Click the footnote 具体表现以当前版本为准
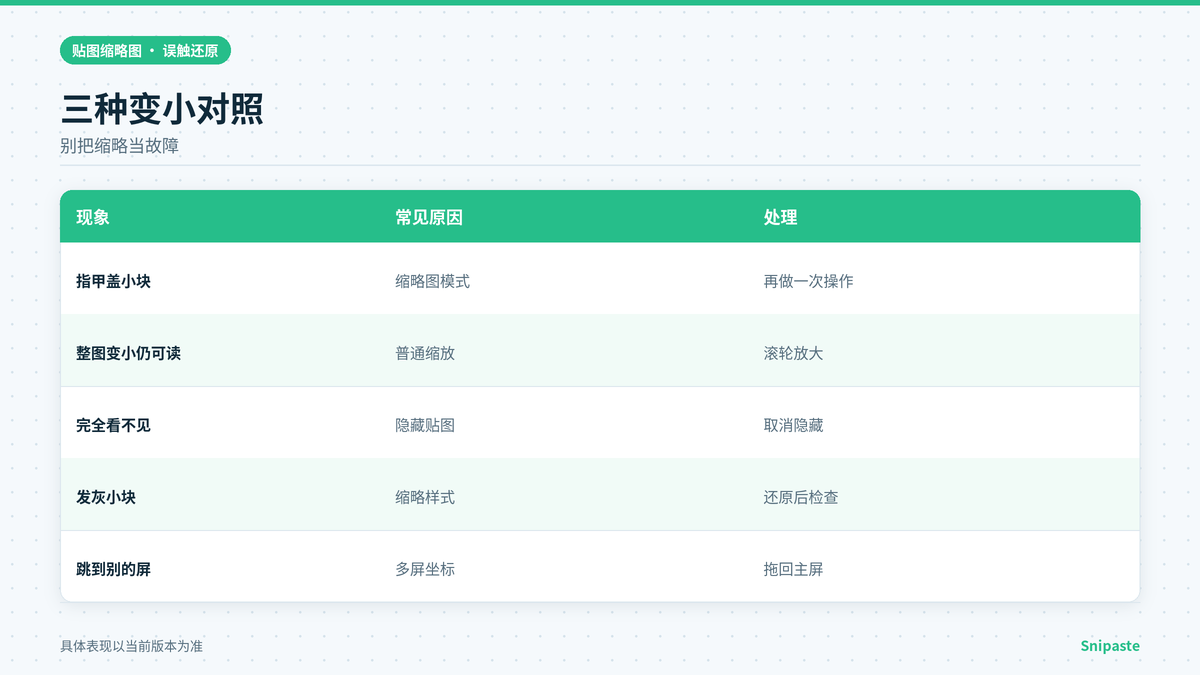 (x=131, y=646)
